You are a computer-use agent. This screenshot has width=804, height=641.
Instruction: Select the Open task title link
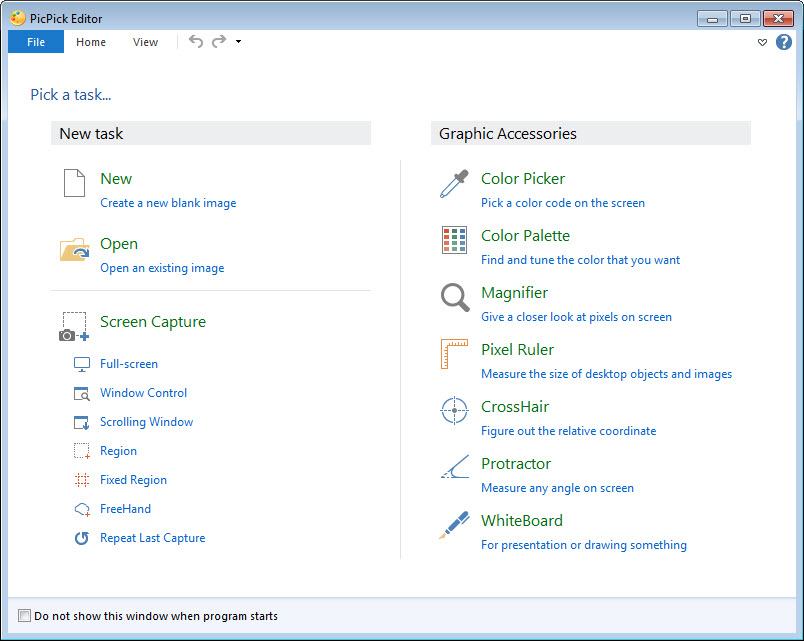[x=119, y=244]
